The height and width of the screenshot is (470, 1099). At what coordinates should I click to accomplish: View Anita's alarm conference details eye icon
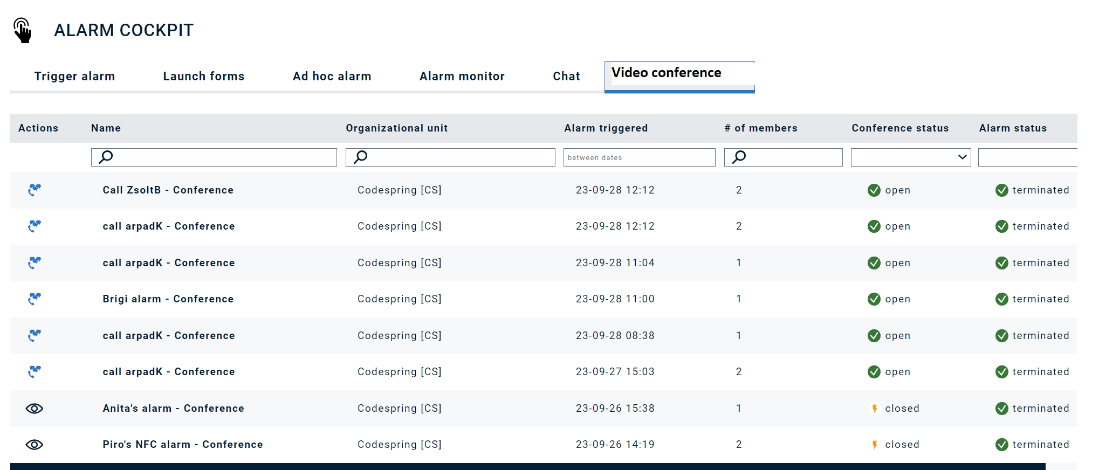34,408
